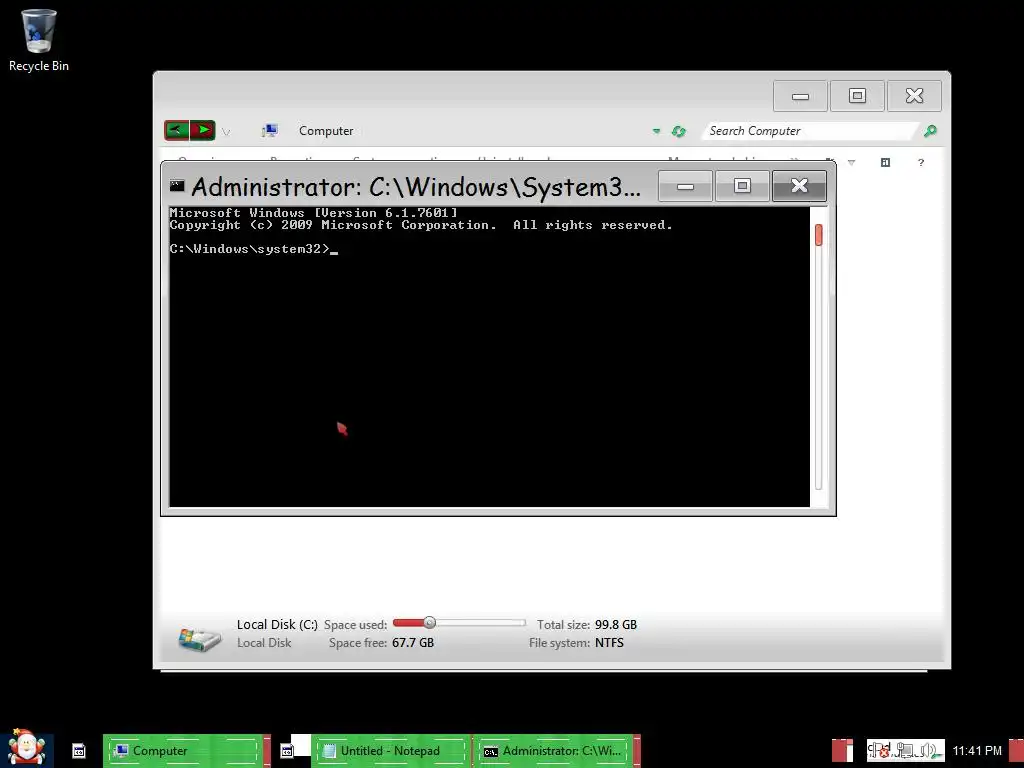Minimize the Administrator Command Prompt window

685,186
